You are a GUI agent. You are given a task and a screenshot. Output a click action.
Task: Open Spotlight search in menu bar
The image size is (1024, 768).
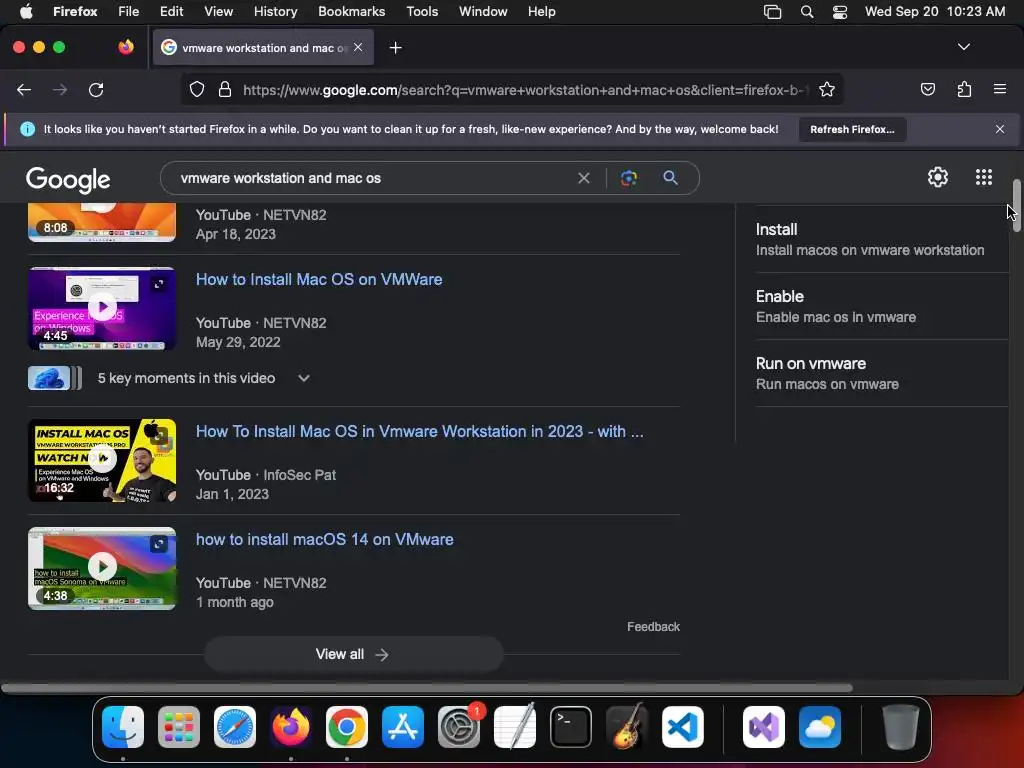(x=807, y=12)
